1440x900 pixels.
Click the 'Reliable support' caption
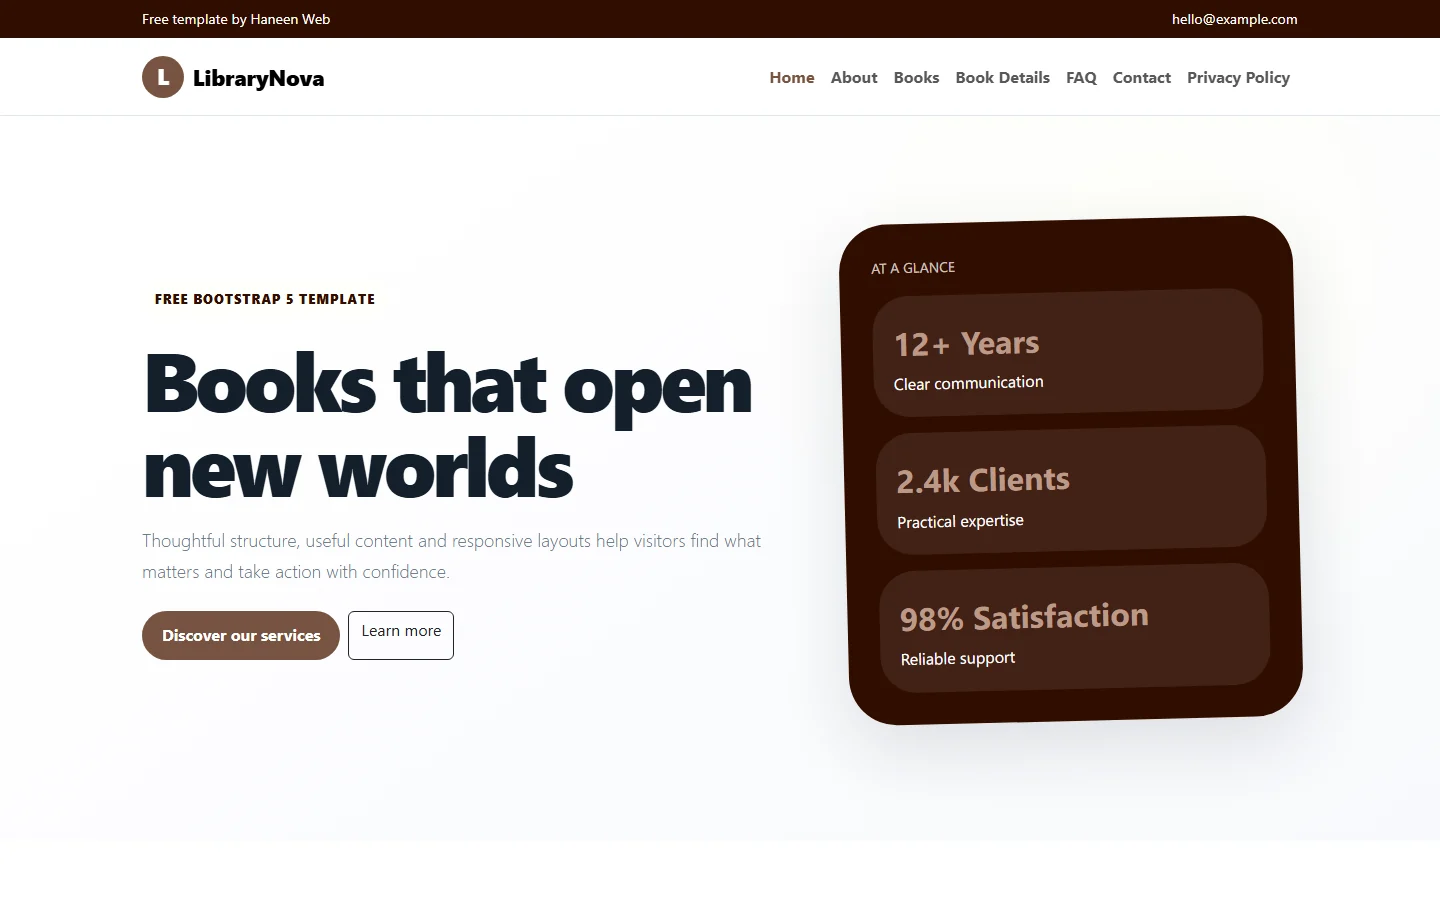pos(958,658)
